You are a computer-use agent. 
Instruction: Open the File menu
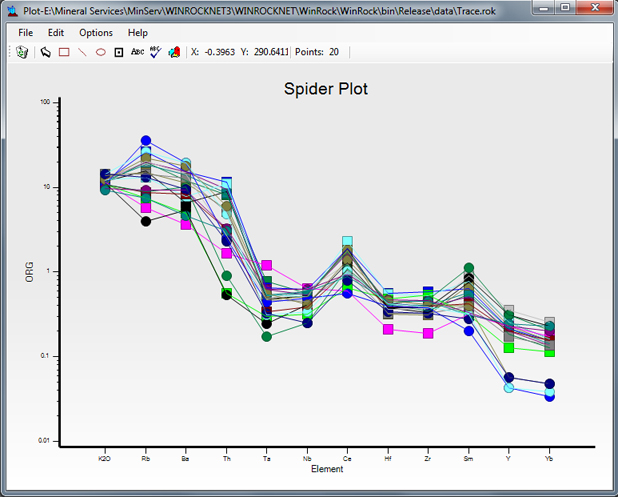pyautogui.click(x=26, y=33)
